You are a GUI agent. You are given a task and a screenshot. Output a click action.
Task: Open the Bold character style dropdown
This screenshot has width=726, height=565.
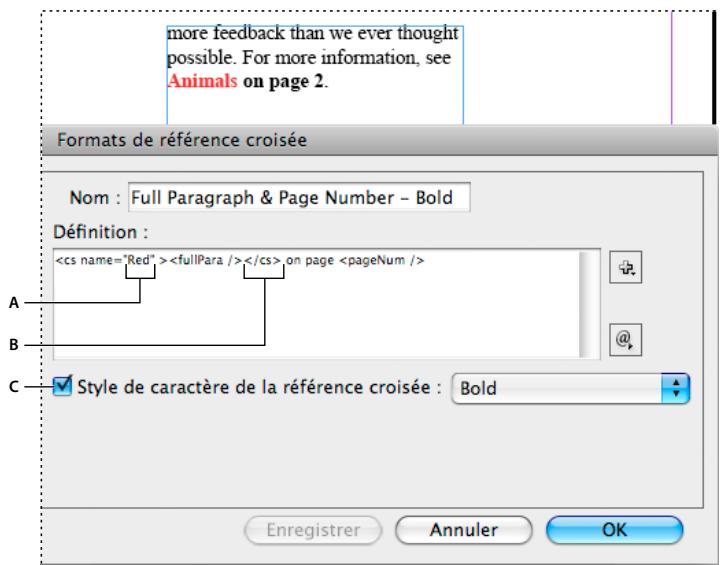(570, 388)
